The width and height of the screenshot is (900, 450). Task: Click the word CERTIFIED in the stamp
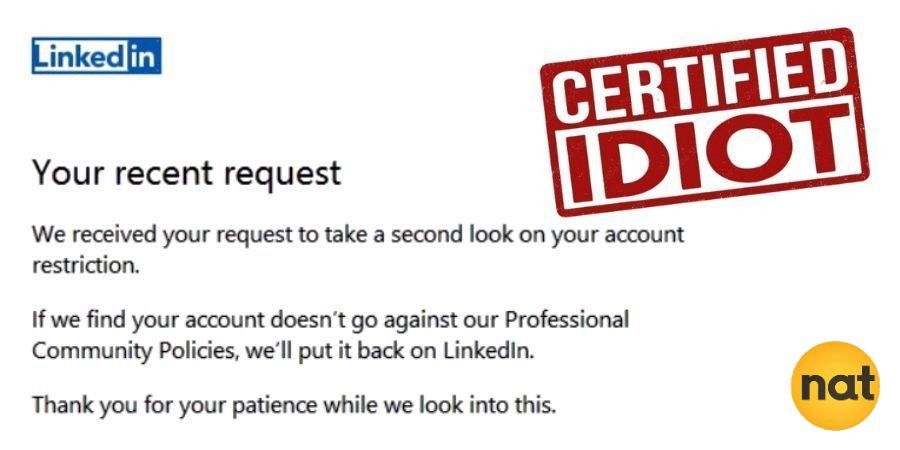[697, 87]
